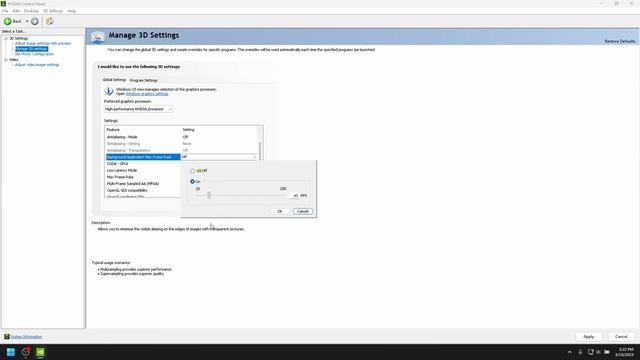Click the green Back arrow icon
Viewport: 640px width, 360px height.
coord(8,21)
